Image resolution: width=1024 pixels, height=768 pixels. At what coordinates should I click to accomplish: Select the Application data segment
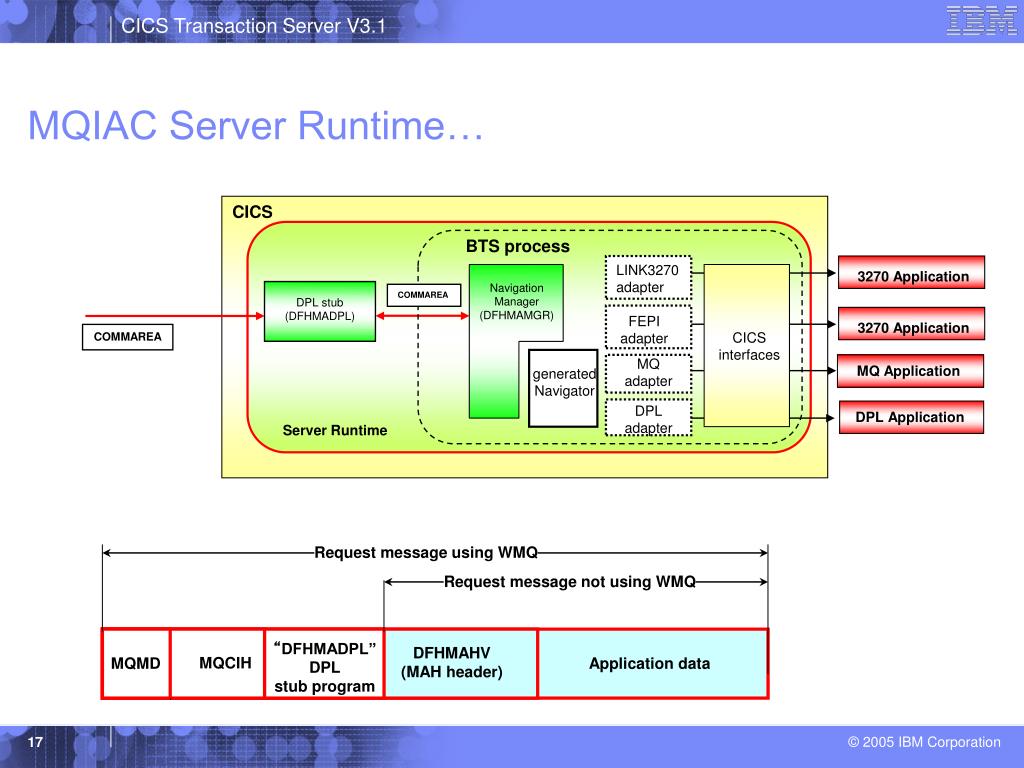(x=652, y=664)
